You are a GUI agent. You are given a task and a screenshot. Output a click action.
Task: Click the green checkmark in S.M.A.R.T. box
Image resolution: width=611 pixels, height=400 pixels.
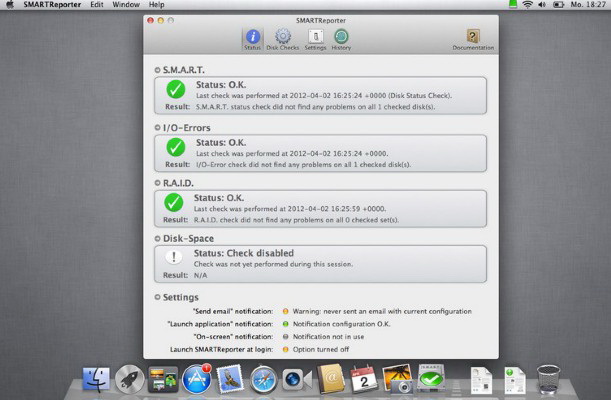pyautogui.click(x=176, y=90)
